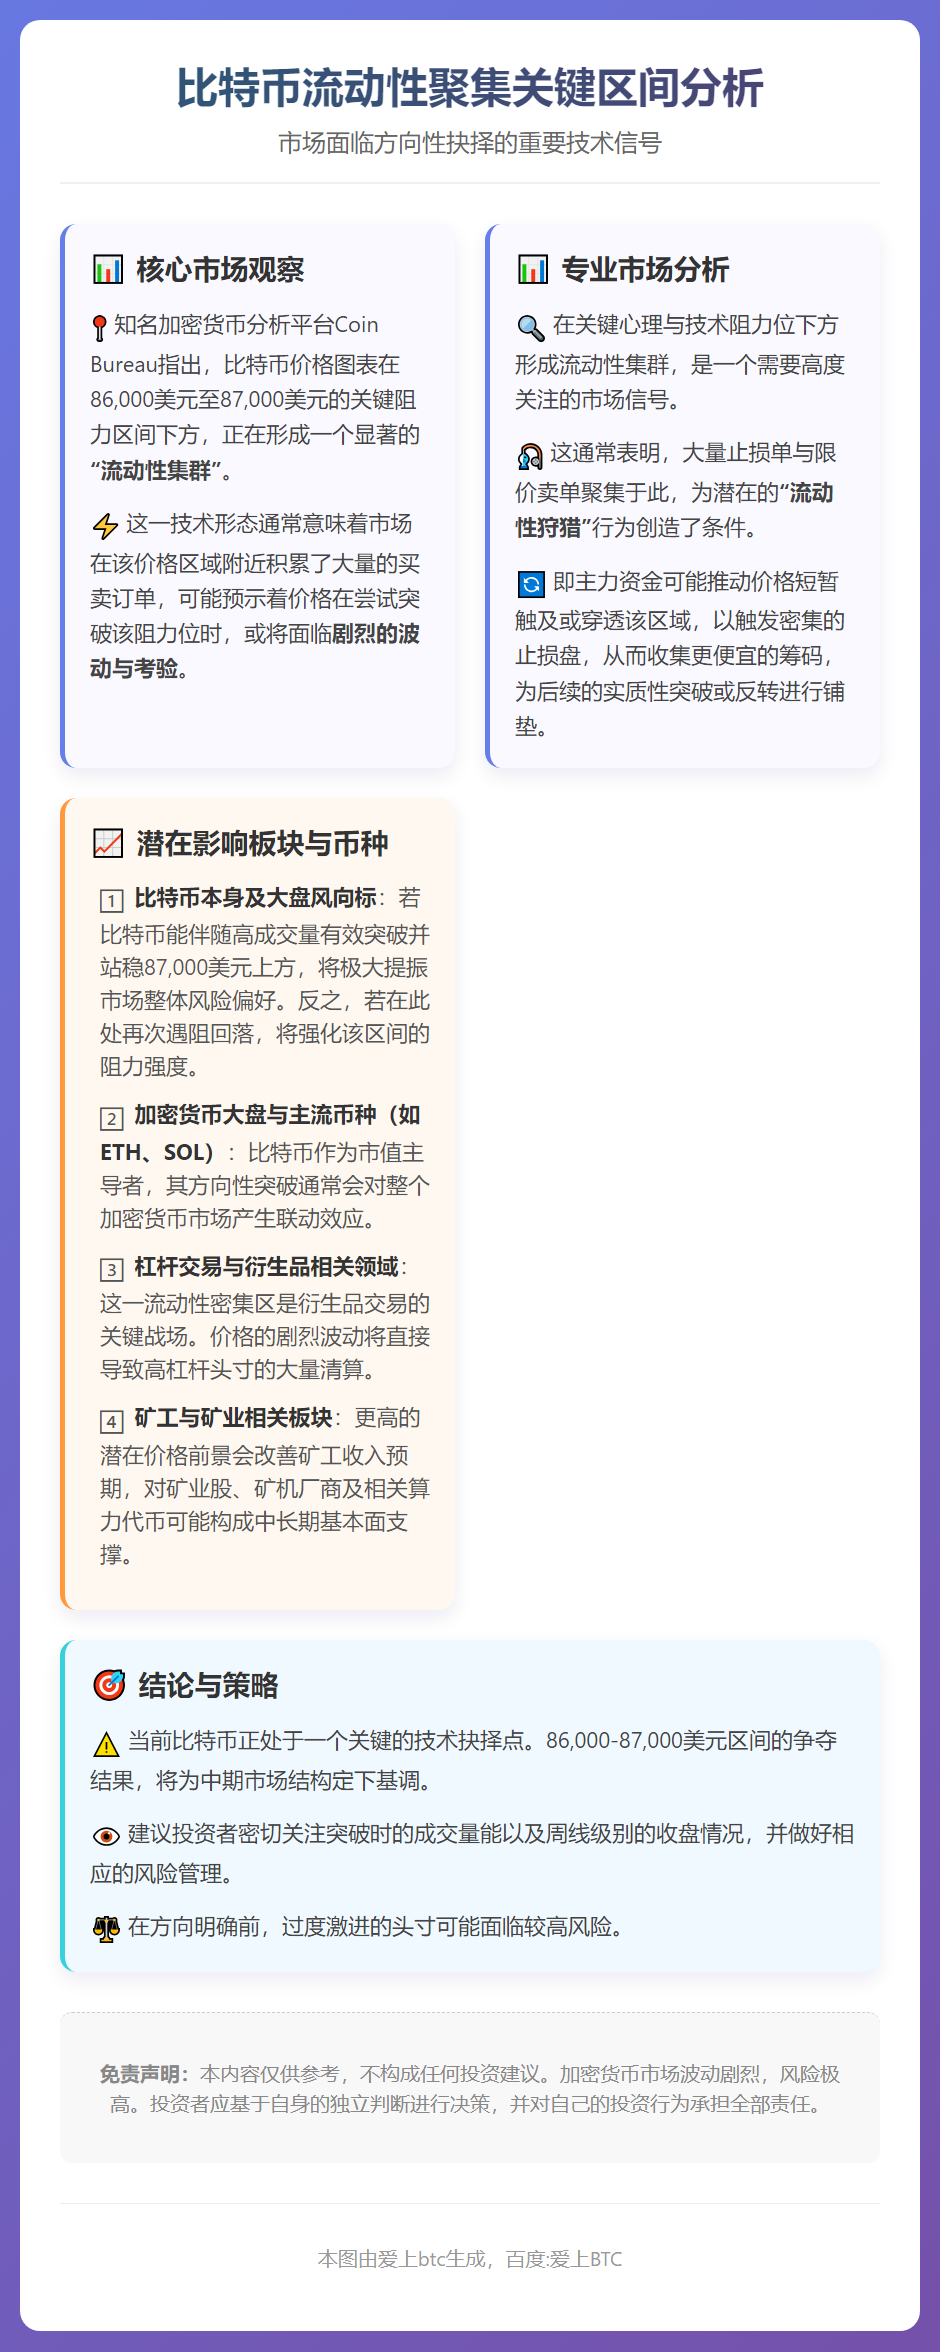Click text 知名加密货币分析平台Coin Bureau
This screenshot has height=2352, width=940.
click(x=235, y=345)
